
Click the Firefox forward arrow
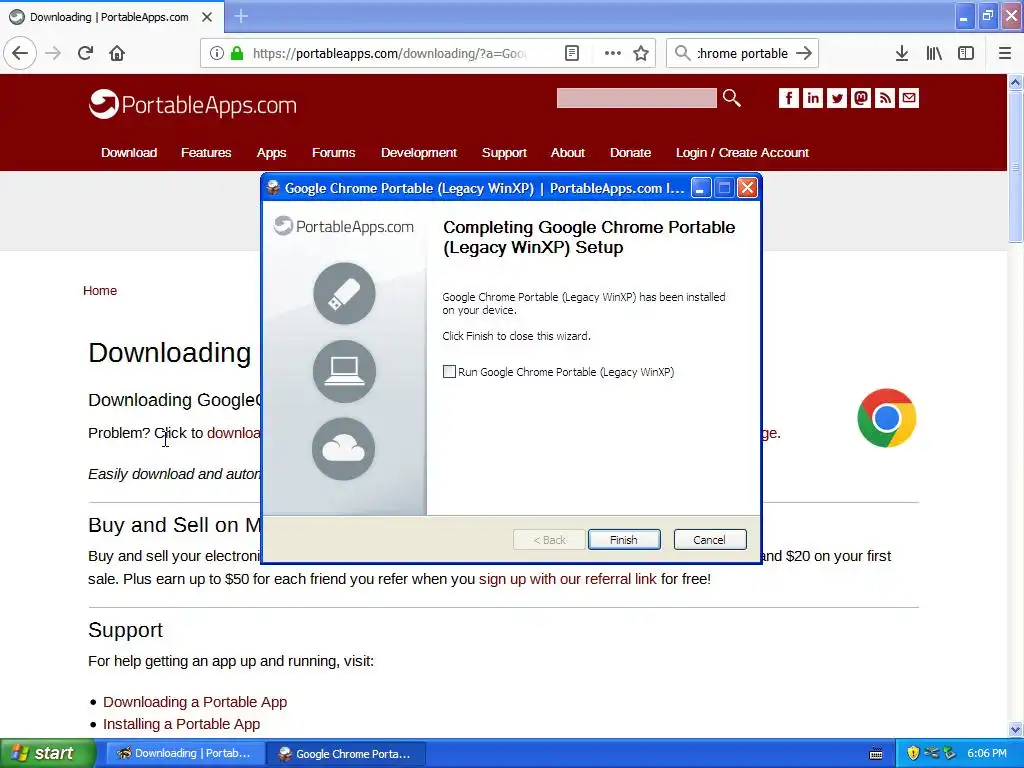pyautogui.click(x=53, y=53)
